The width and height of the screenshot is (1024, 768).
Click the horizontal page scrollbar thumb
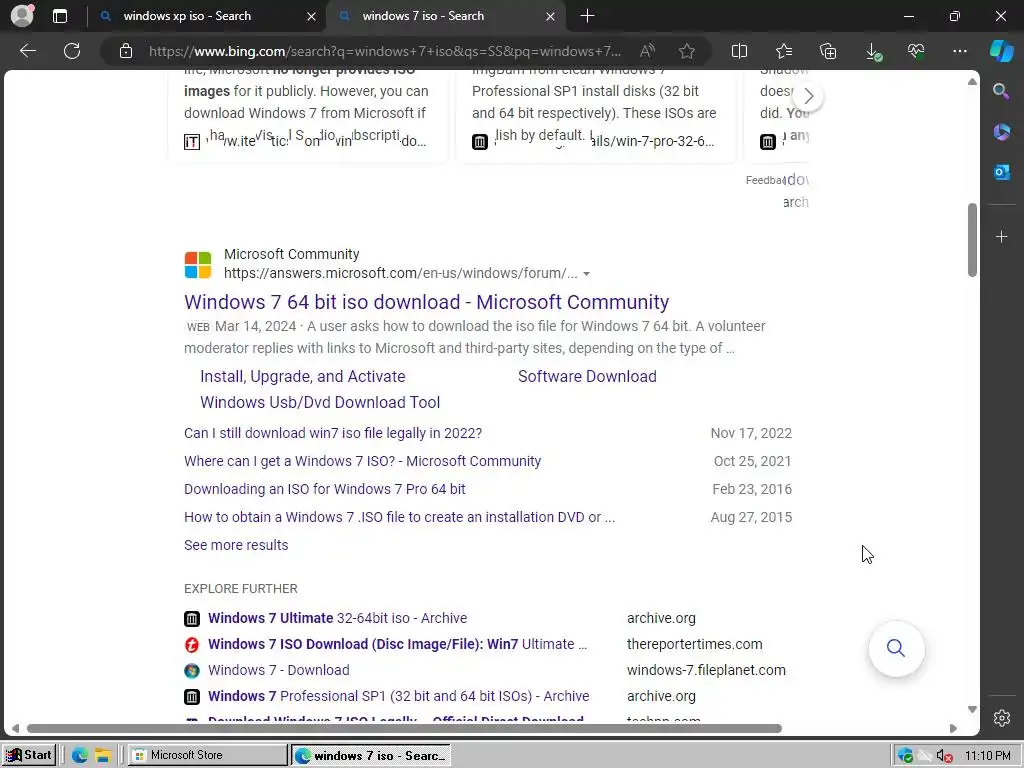click(x=404, y=728)
